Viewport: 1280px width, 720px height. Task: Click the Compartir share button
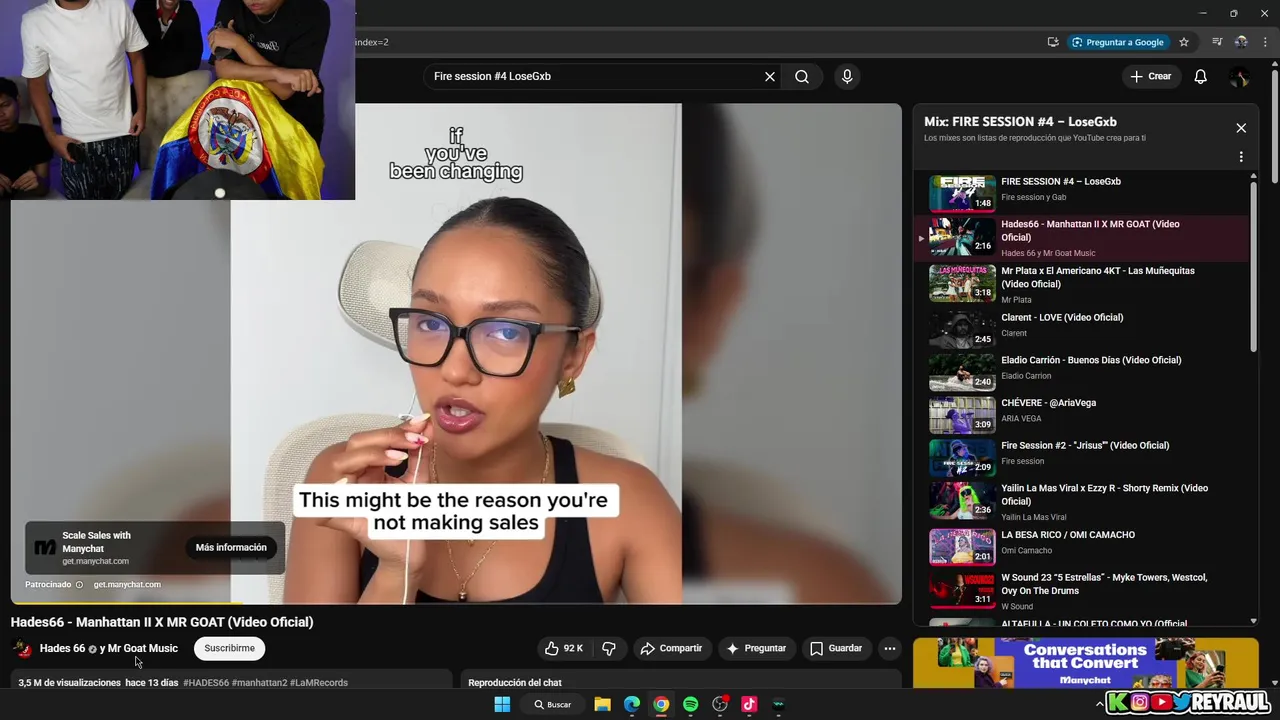click(671, 648)
